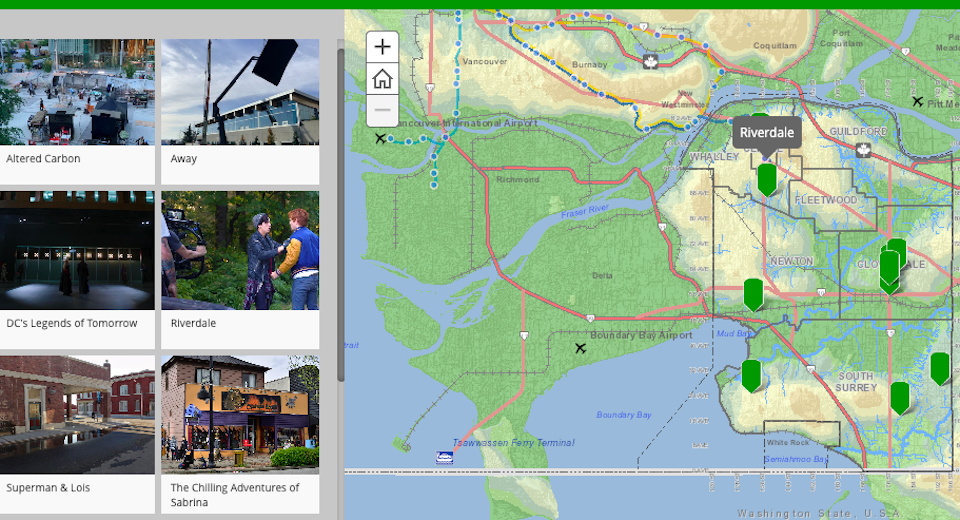Click the Altered Carbon title text
This screenshot has height=520, width=960.
[43, 159]
